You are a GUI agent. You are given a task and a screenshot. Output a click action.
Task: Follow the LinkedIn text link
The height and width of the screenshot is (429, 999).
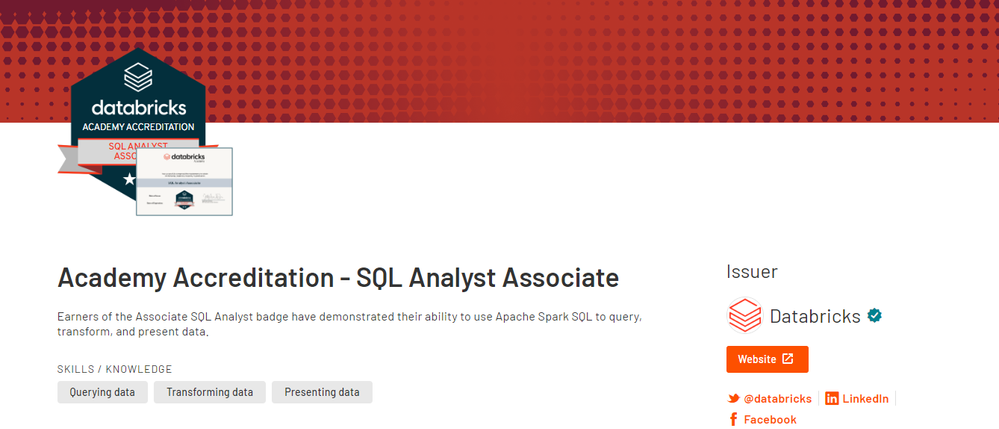click(x=865, y=399)
